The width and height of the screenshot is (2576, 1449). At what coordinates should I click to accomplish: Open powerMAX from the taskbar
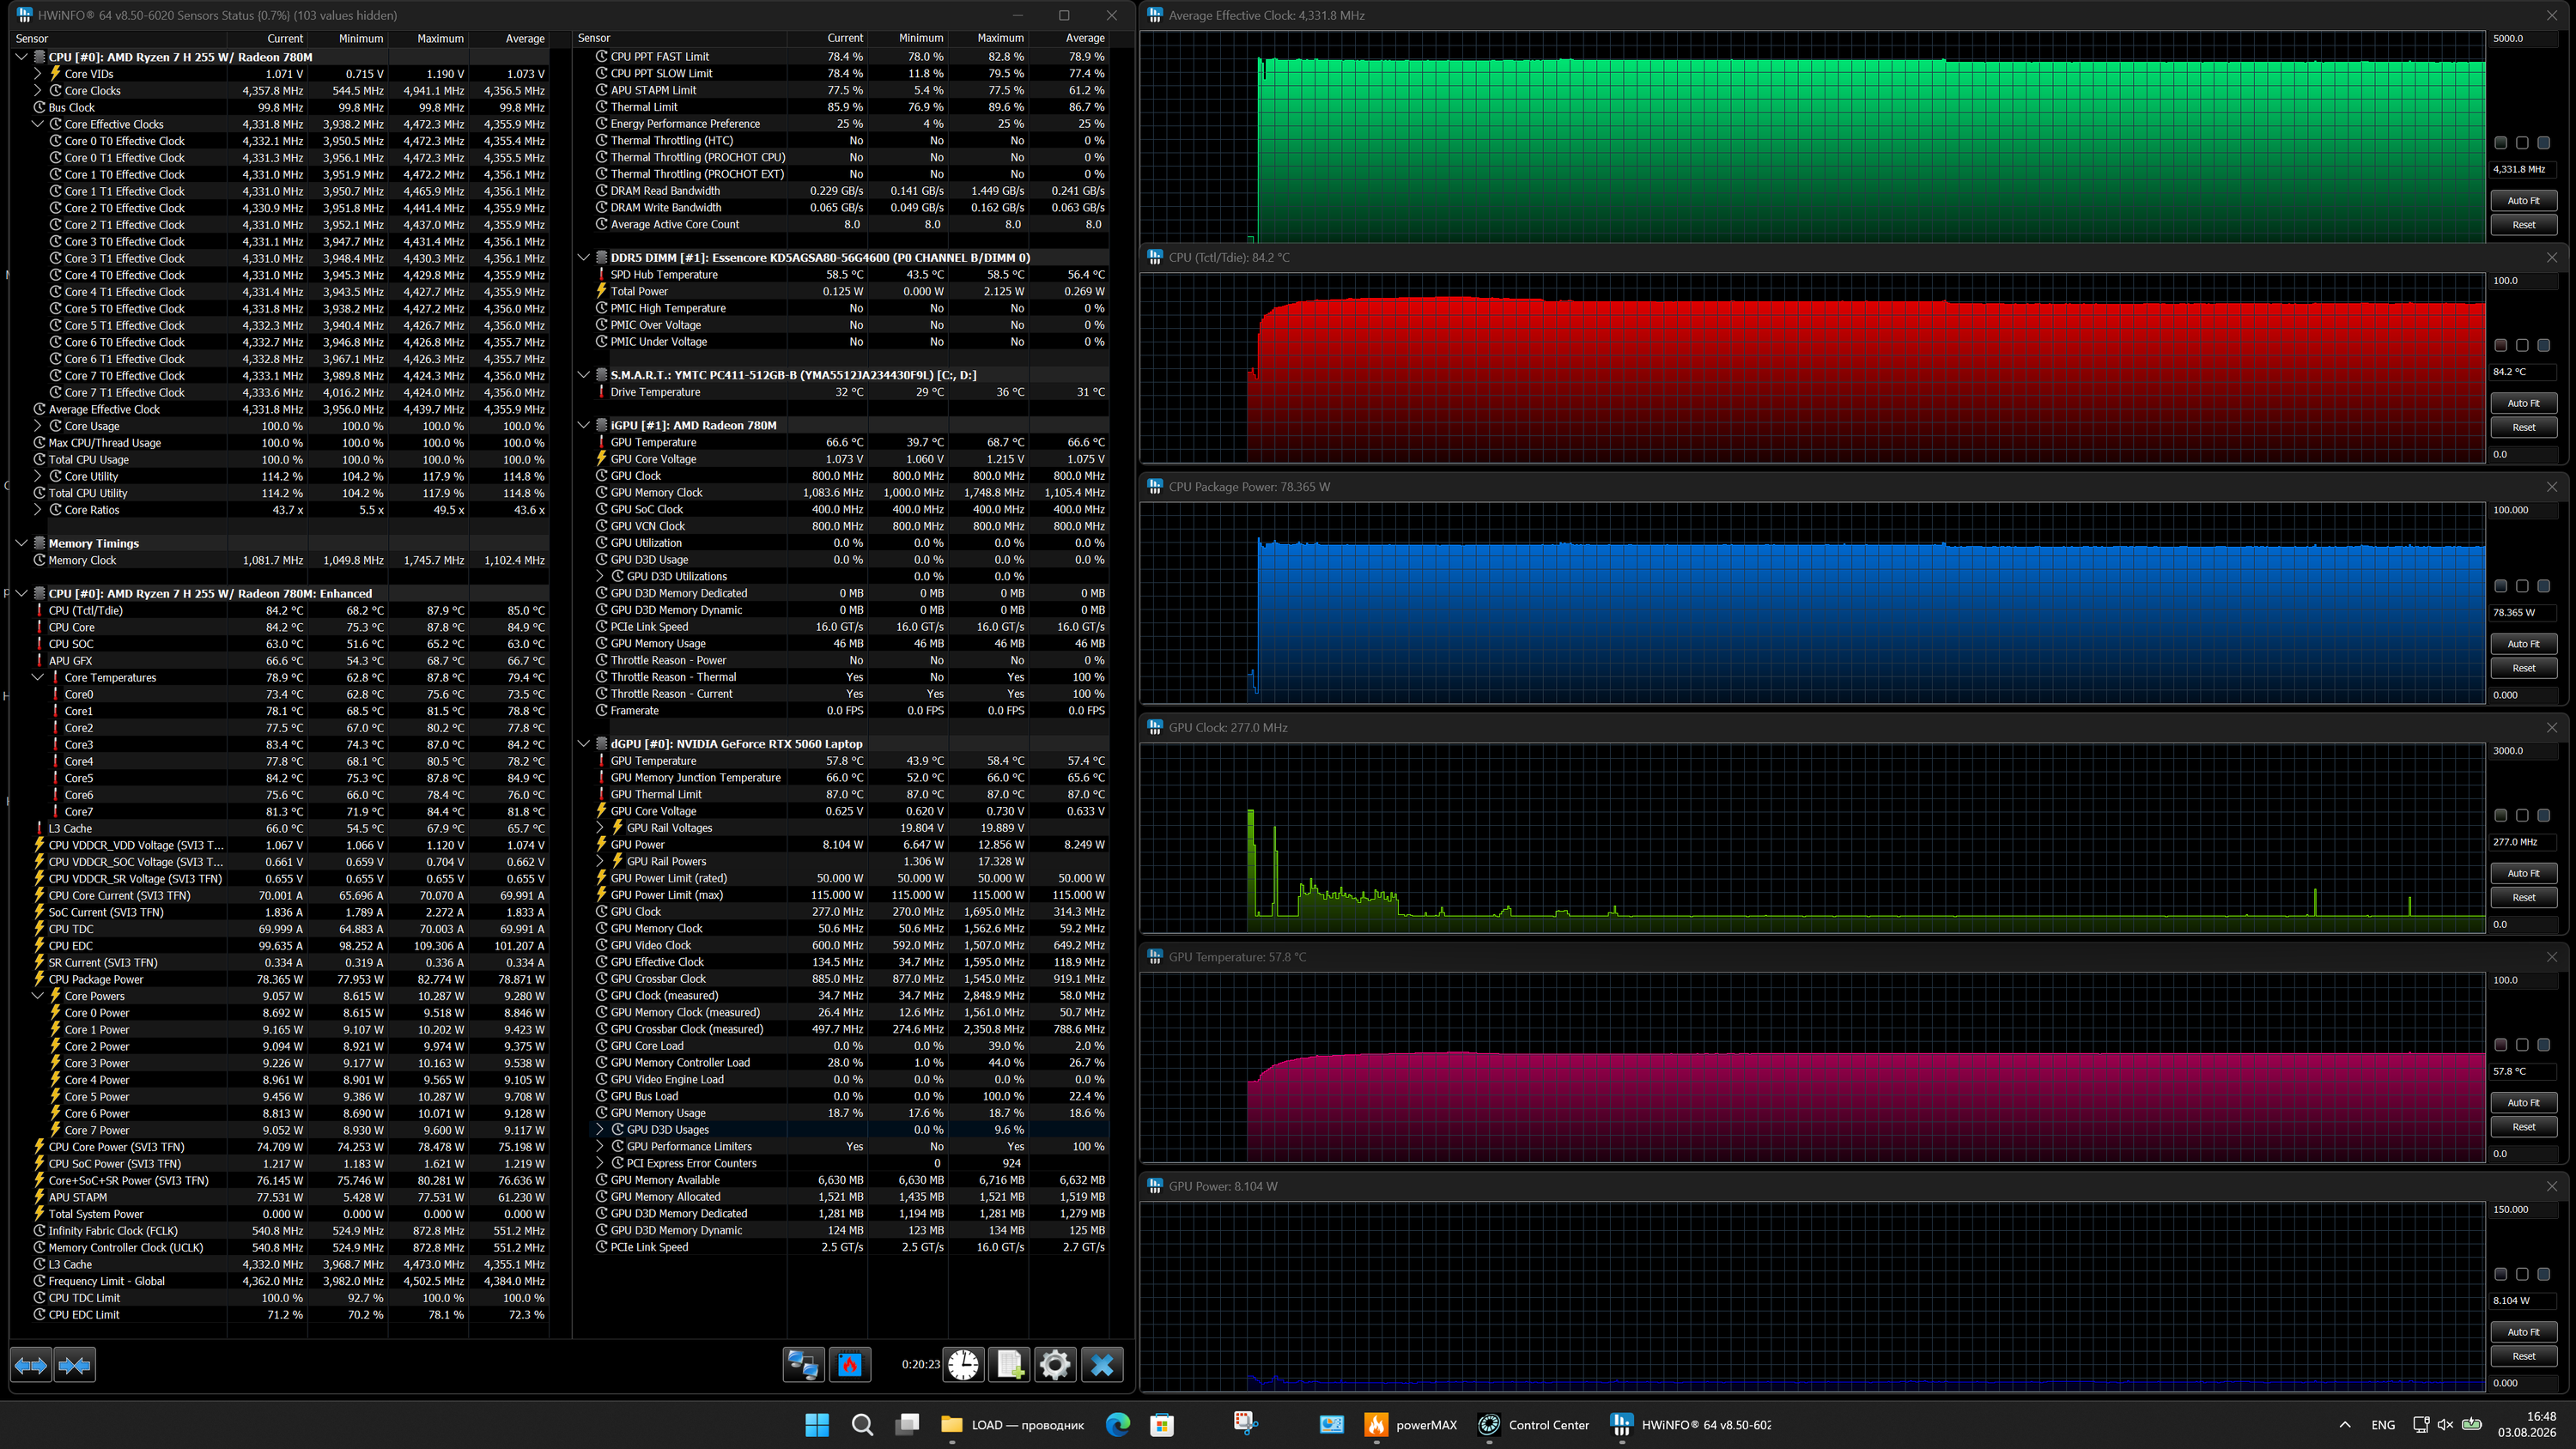[1412, 1425]
